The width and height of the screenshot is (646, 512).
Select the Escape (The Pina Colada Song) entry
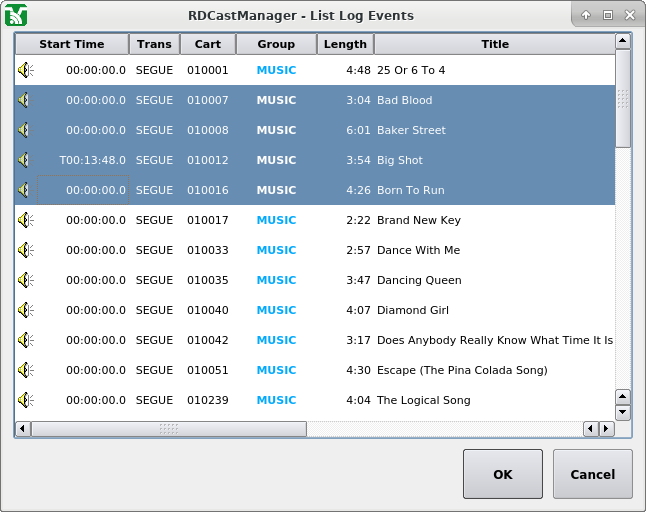click(x=462, y=370)
